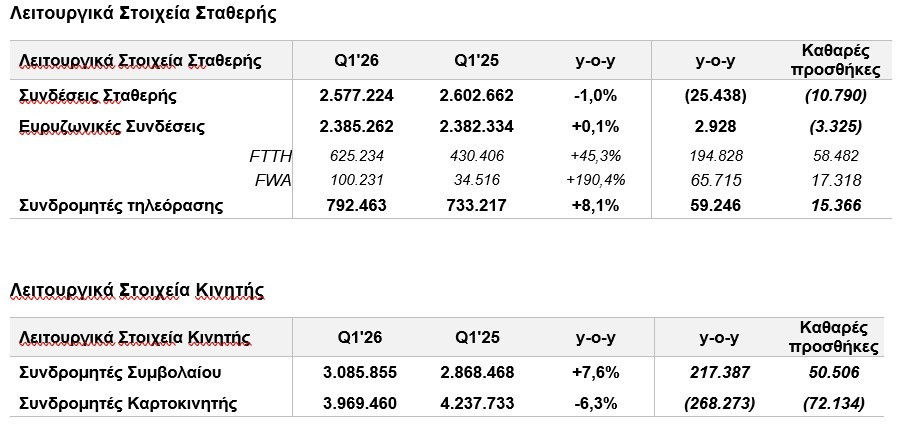897x425 pixels.
Task: Select the FWA row label
Action: (x=273, y=181)
